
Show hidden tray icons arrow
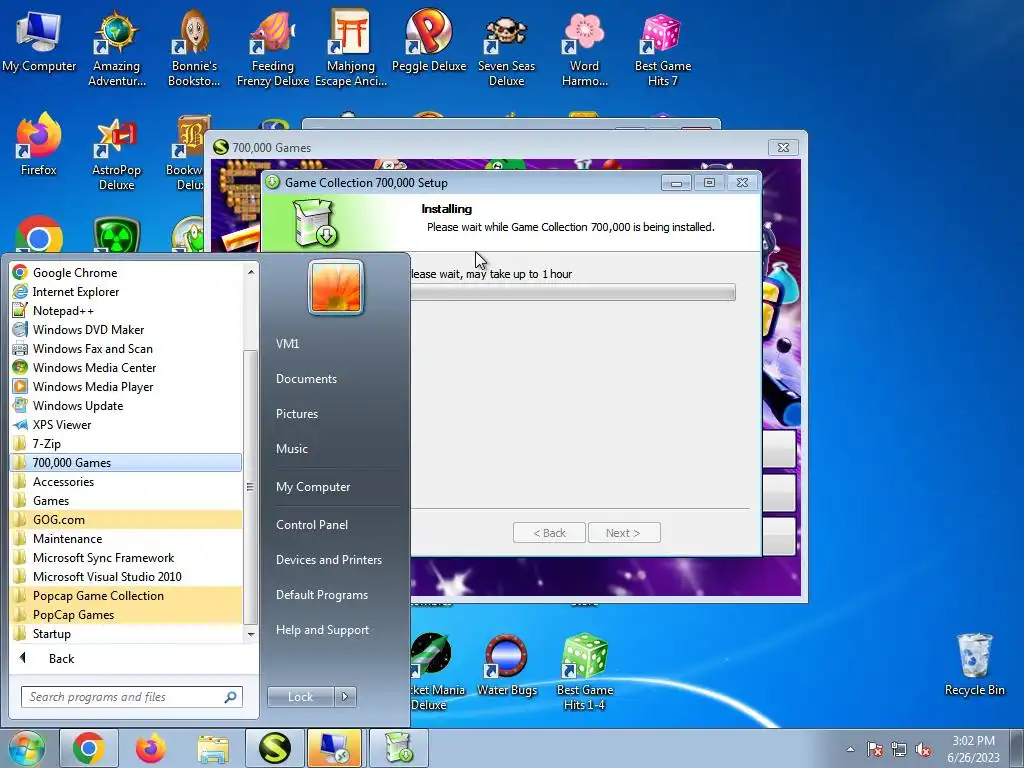pos(850,750)
